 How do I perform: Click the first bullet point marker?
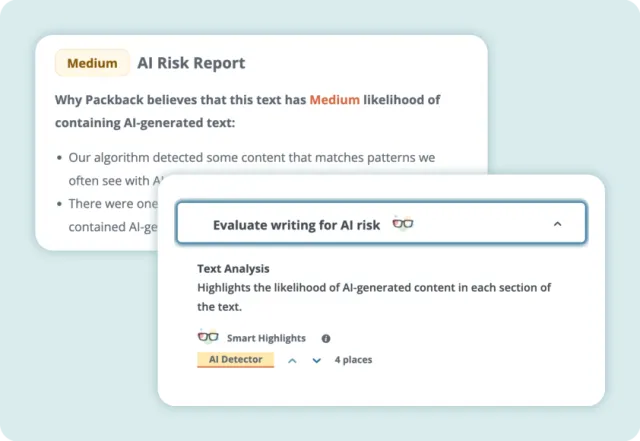(59, 158)
